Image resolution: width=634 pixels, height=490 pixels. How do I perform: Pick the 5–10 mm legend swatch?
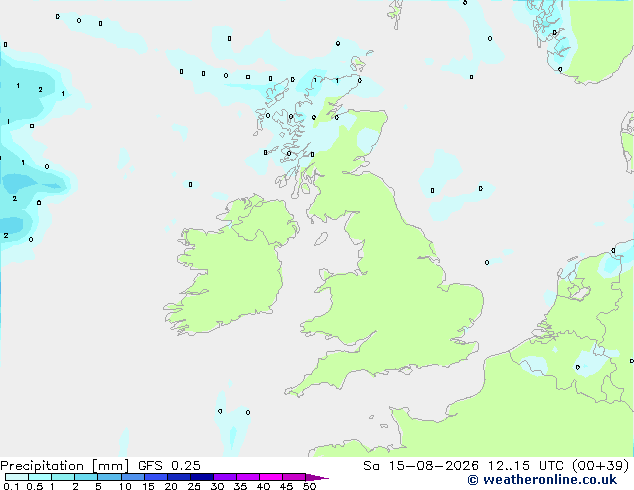pos(109,477)
